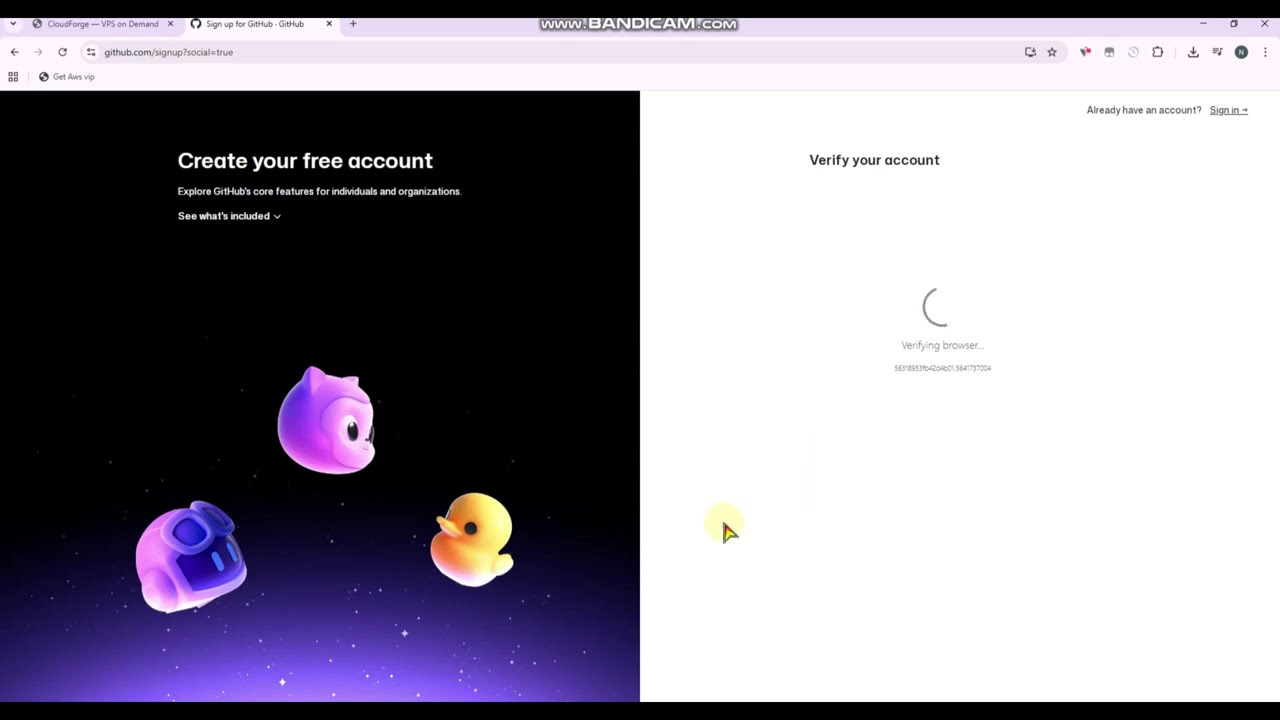
Task: Click the Verify your account heading
Action: click(x=874, y=160)
